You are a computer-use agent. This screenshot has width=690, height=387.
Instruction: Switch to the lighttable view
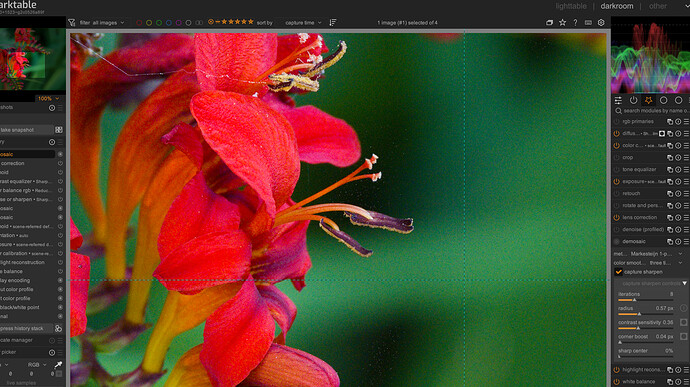pyautogui.click(x=571, y=6)
